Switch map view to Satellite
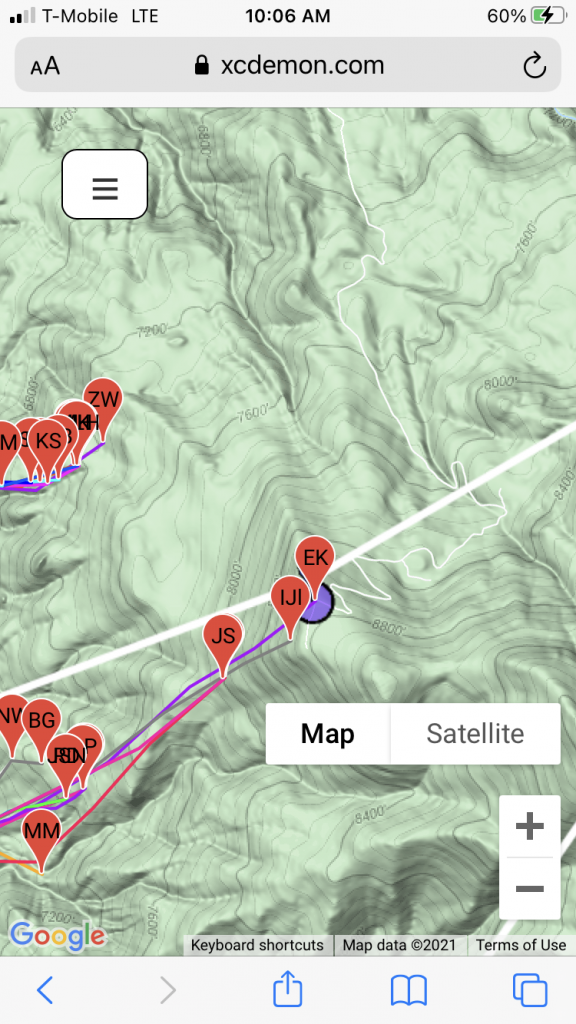The width and height of the screenshot is (576, 1024). pyautogui.click(x=475, y=733)
